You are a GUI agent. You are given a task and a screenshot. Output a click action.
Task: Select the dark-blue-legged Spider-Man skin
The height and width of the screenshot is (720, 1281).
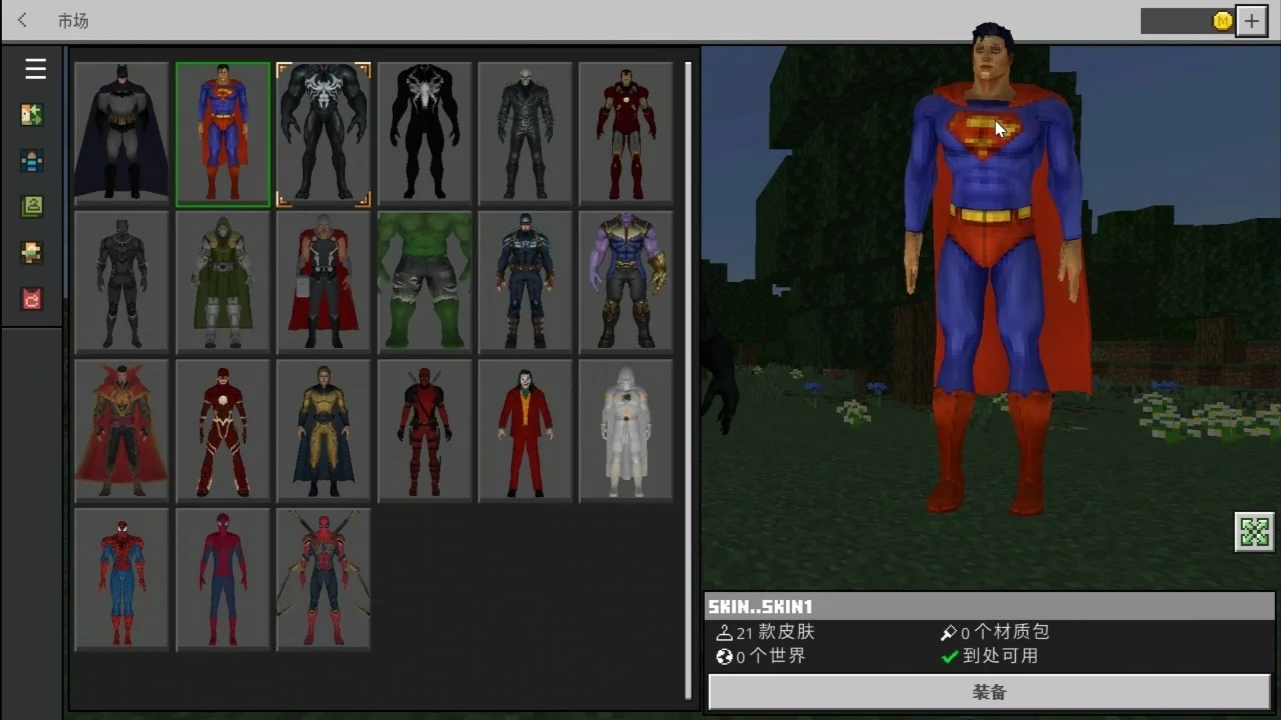point(223,579)
